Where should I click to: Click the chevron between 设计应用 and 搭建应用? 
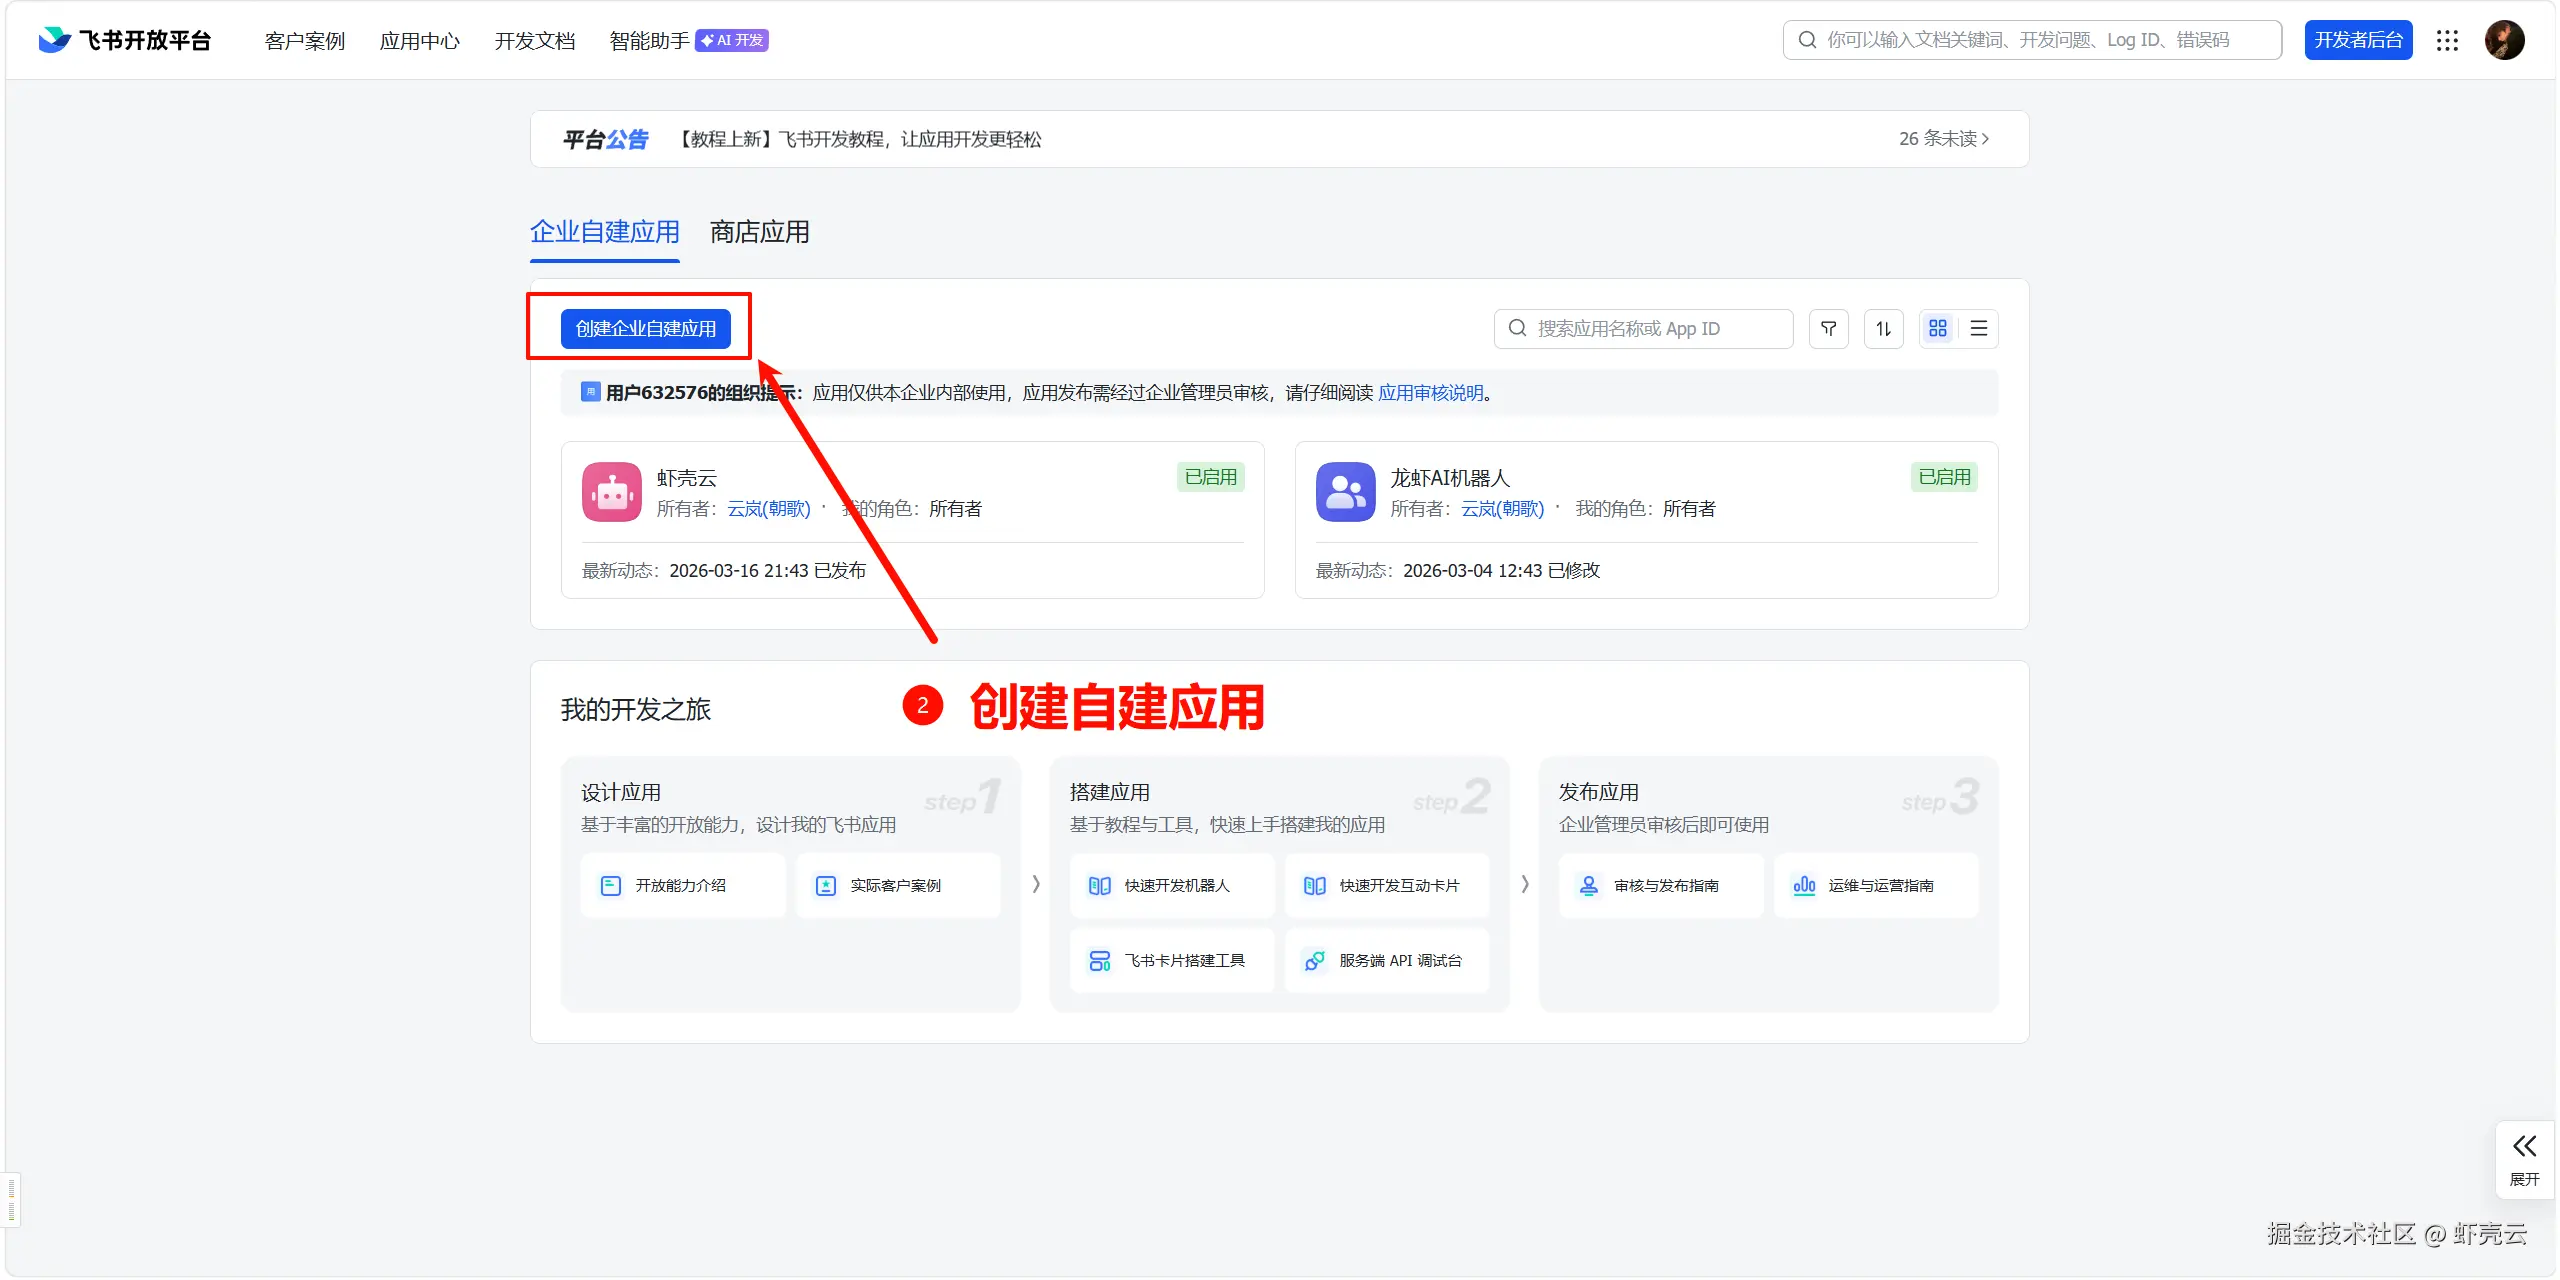(x=1035, y=884)
